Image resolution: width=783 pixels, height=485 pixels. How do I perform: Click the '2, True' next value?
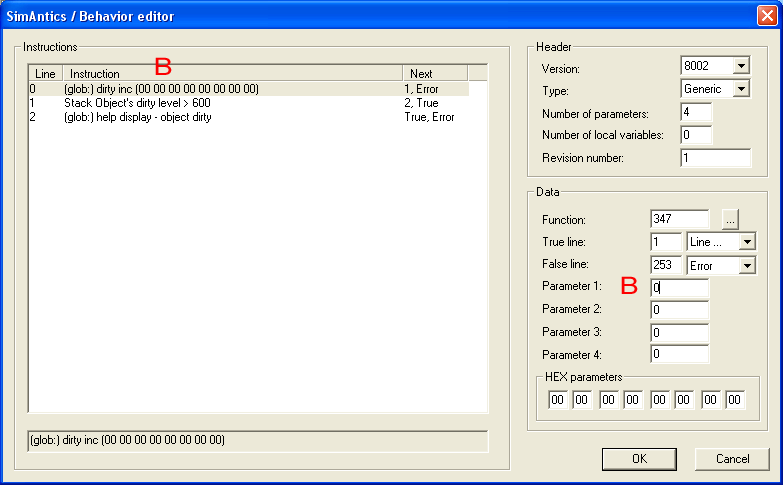(x=421, y=103)
